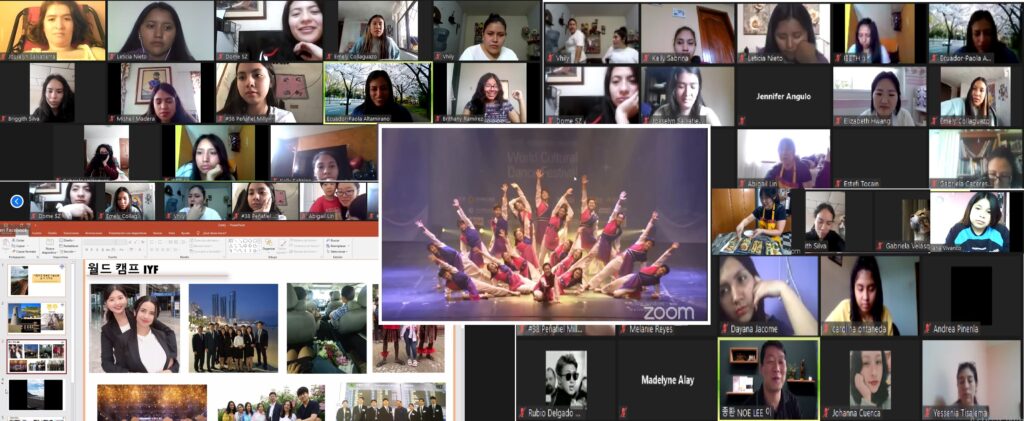The height and width of the screenshot is (421, 1024).
Task: Click muted mic icon beside Yessenia Tisalema
Action: pos(927,413)
